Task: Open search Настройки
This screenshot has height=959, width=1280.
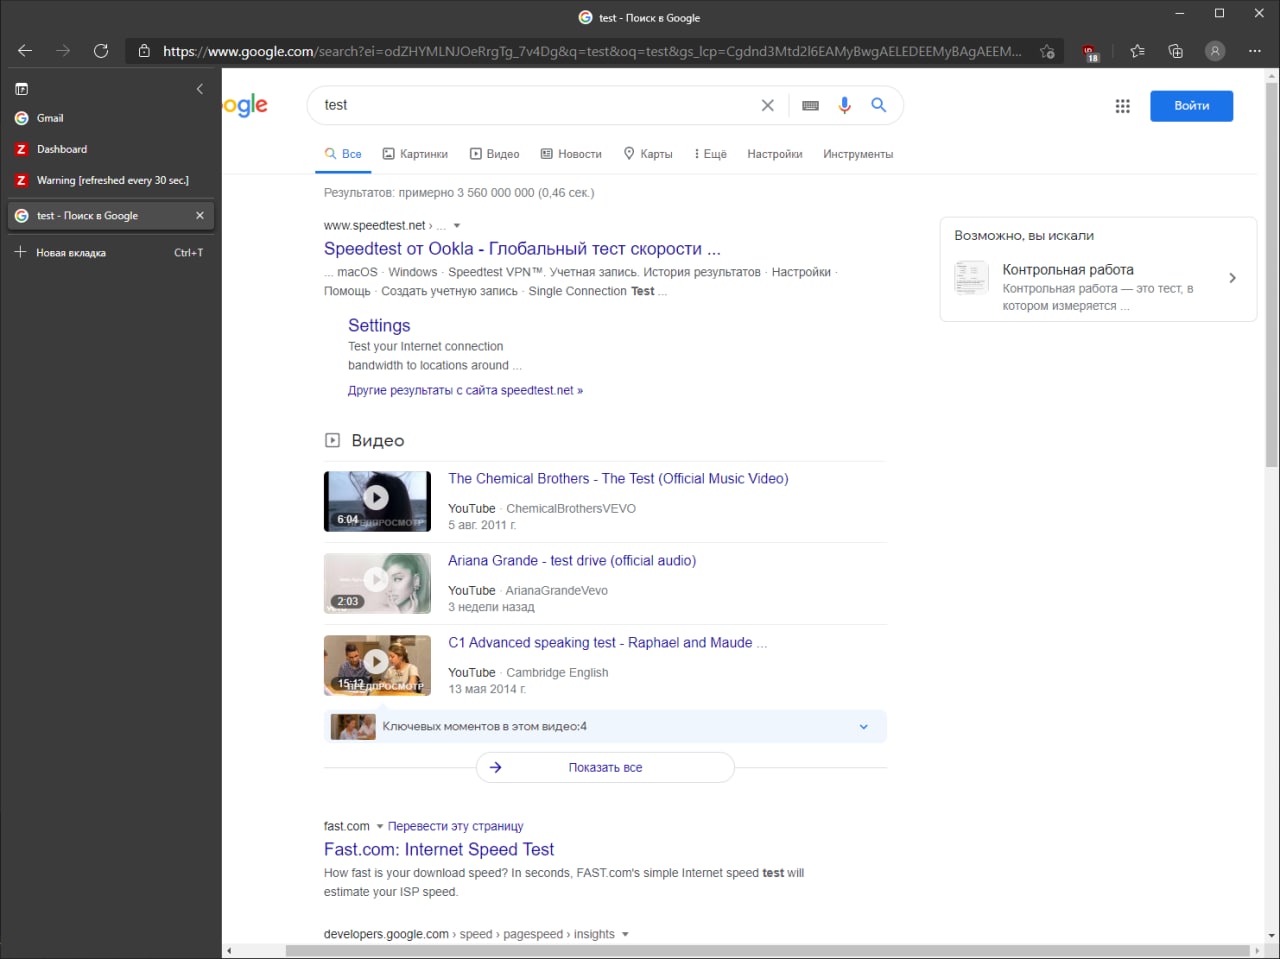Action: tap(775, 154)
